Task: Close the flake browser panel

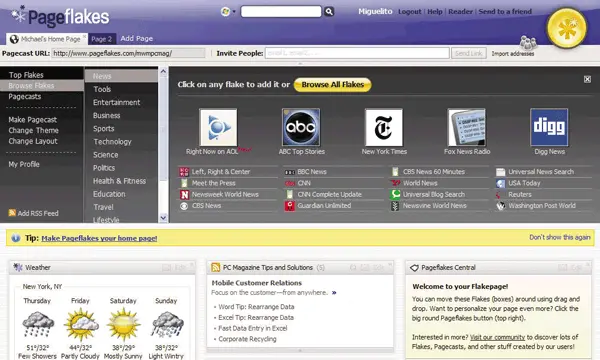Action: click(x=587, y=79)
